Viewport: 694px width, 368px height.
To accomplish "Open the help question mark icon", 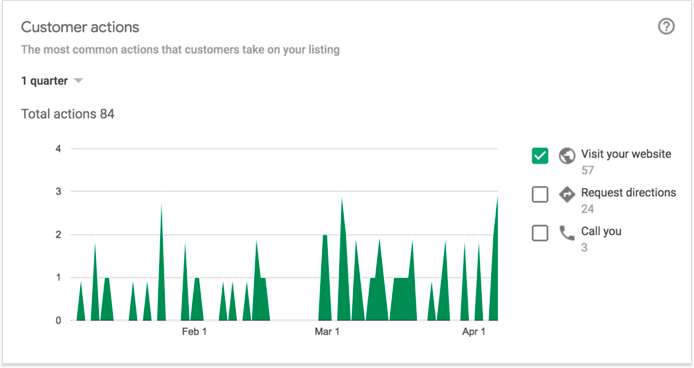I will (666, 27).
